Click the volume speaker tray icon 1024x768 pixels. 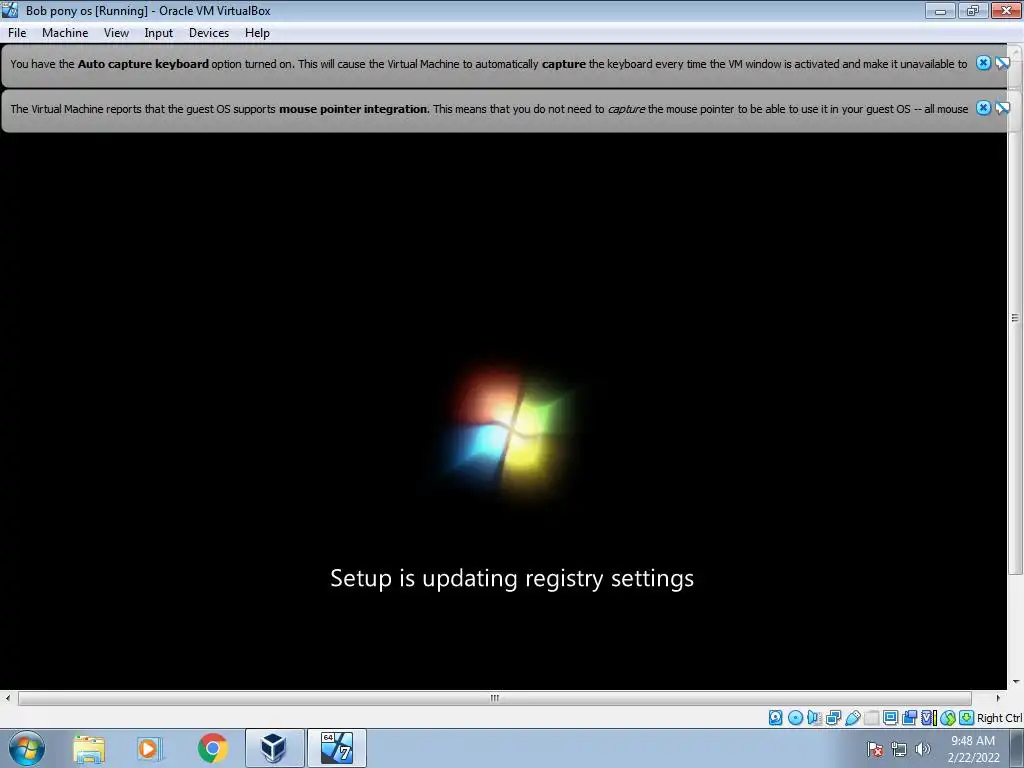(922, 749)
